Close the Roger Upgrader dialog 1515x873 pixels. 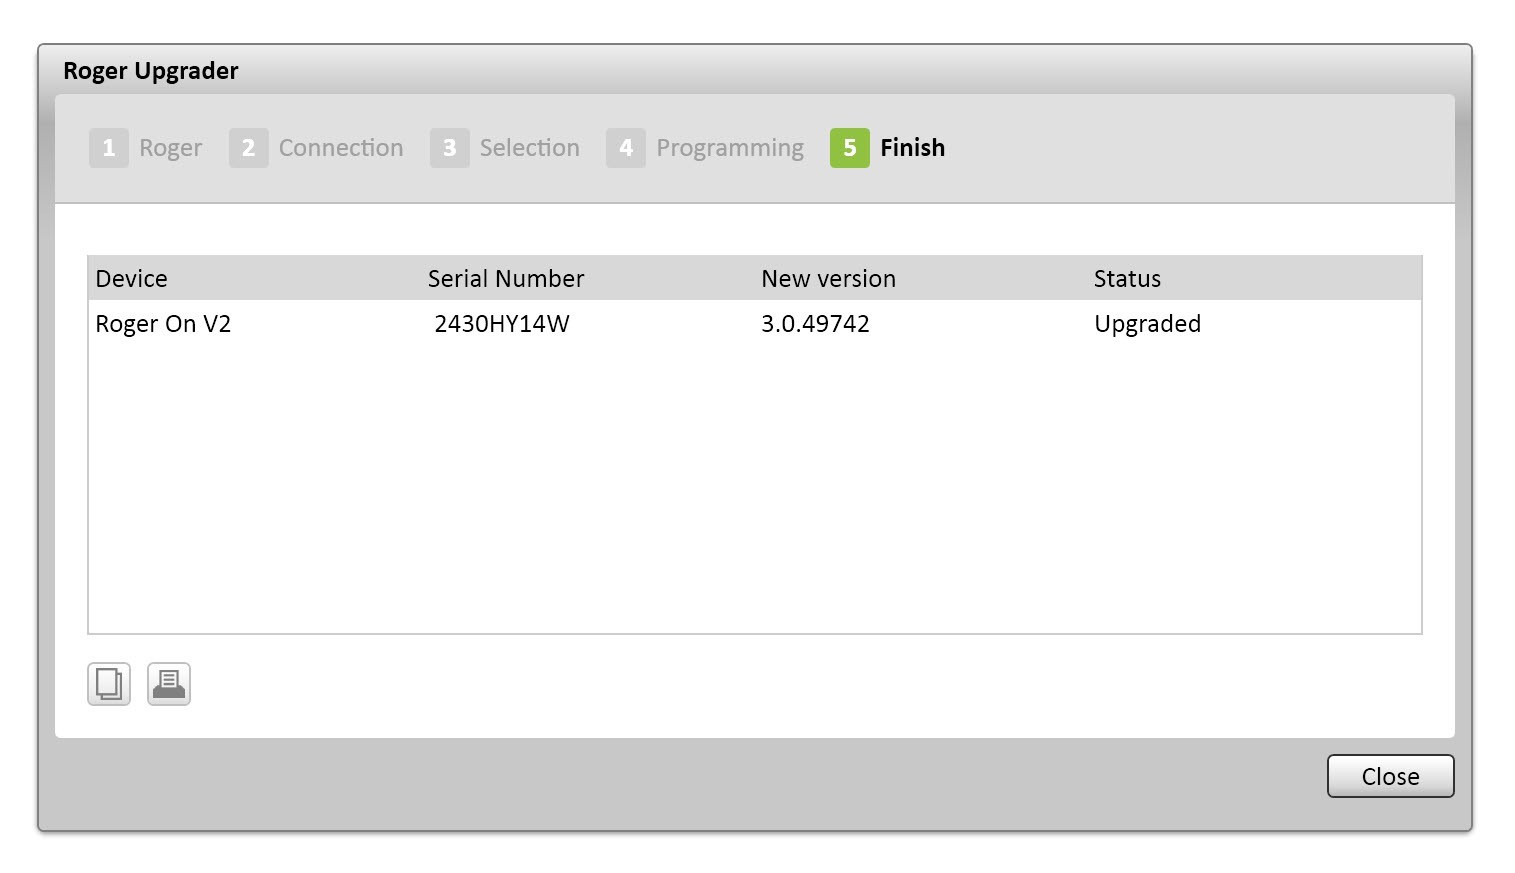click(x=1390, y=776)
